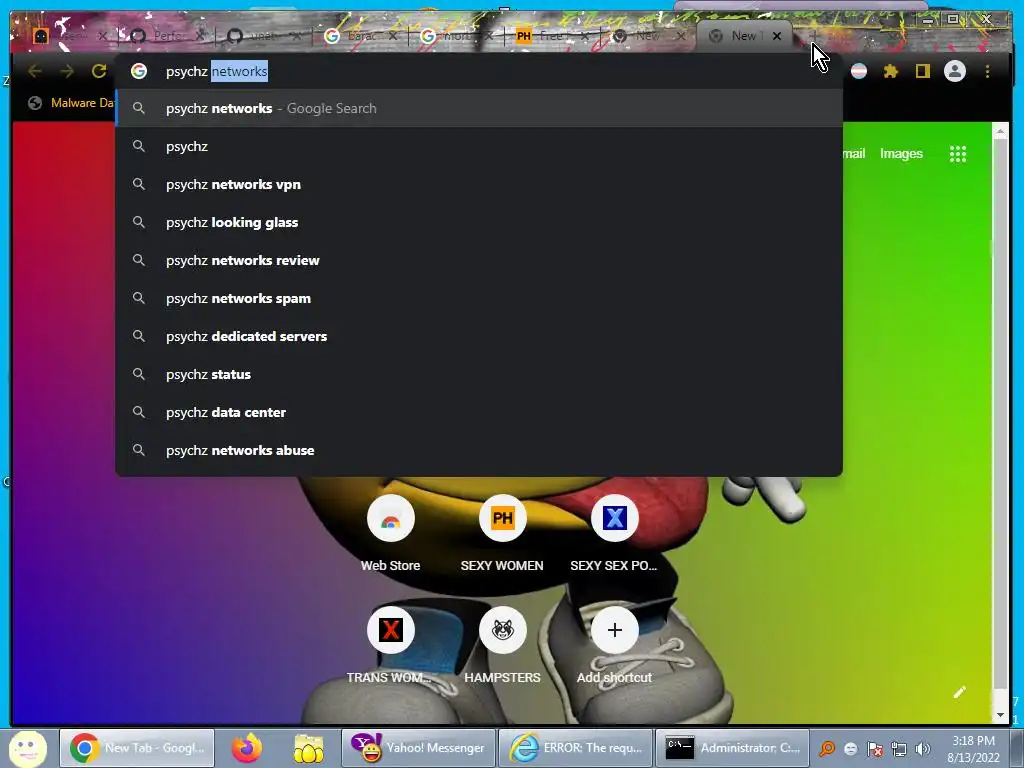Click the Action Center flag tray icon
The height and width of the screenshot is (768, 1024).
[x=875, y=749]
